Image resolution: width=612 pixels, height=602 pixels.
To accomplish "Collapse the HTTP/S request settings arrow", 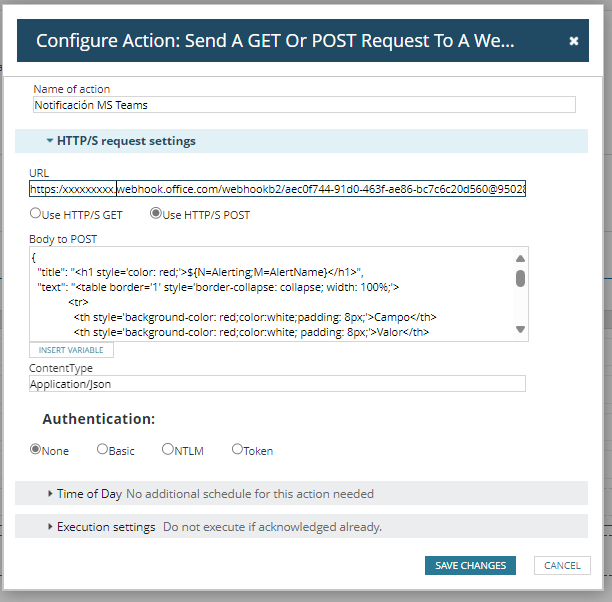I will click(50, 141).
